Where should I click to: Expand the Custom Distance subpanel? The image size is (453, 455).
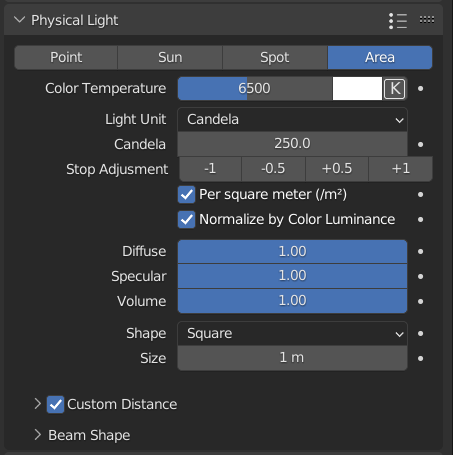(37, 404)
